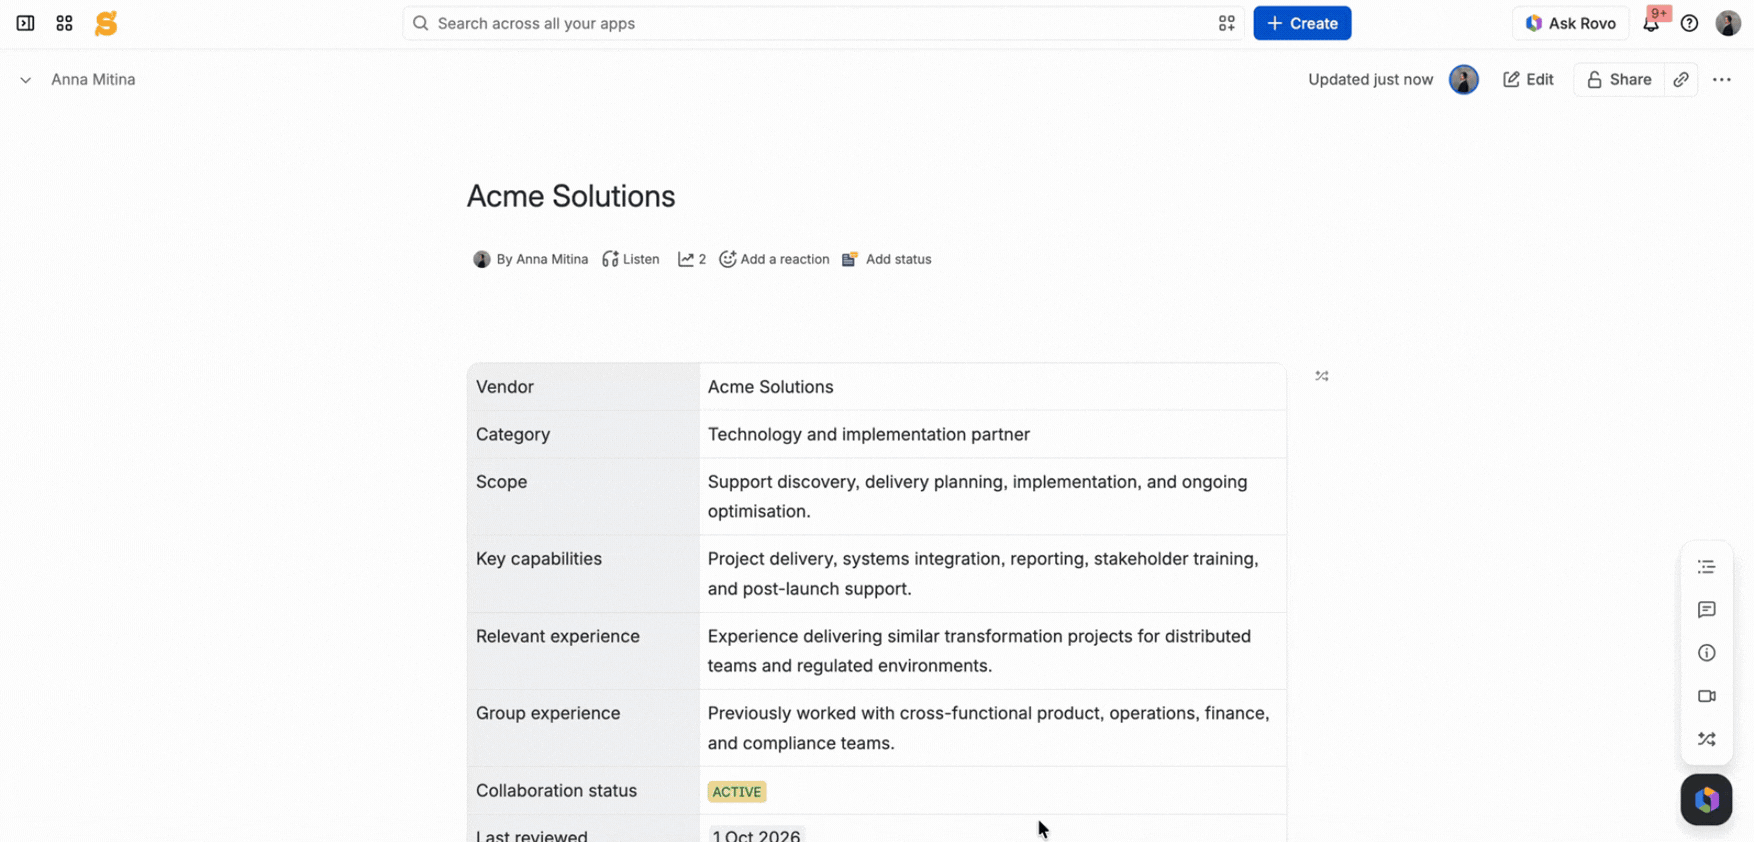Click the 1 Oct 2026 date chip
The image size is (1754, 842).
(756, 835)
